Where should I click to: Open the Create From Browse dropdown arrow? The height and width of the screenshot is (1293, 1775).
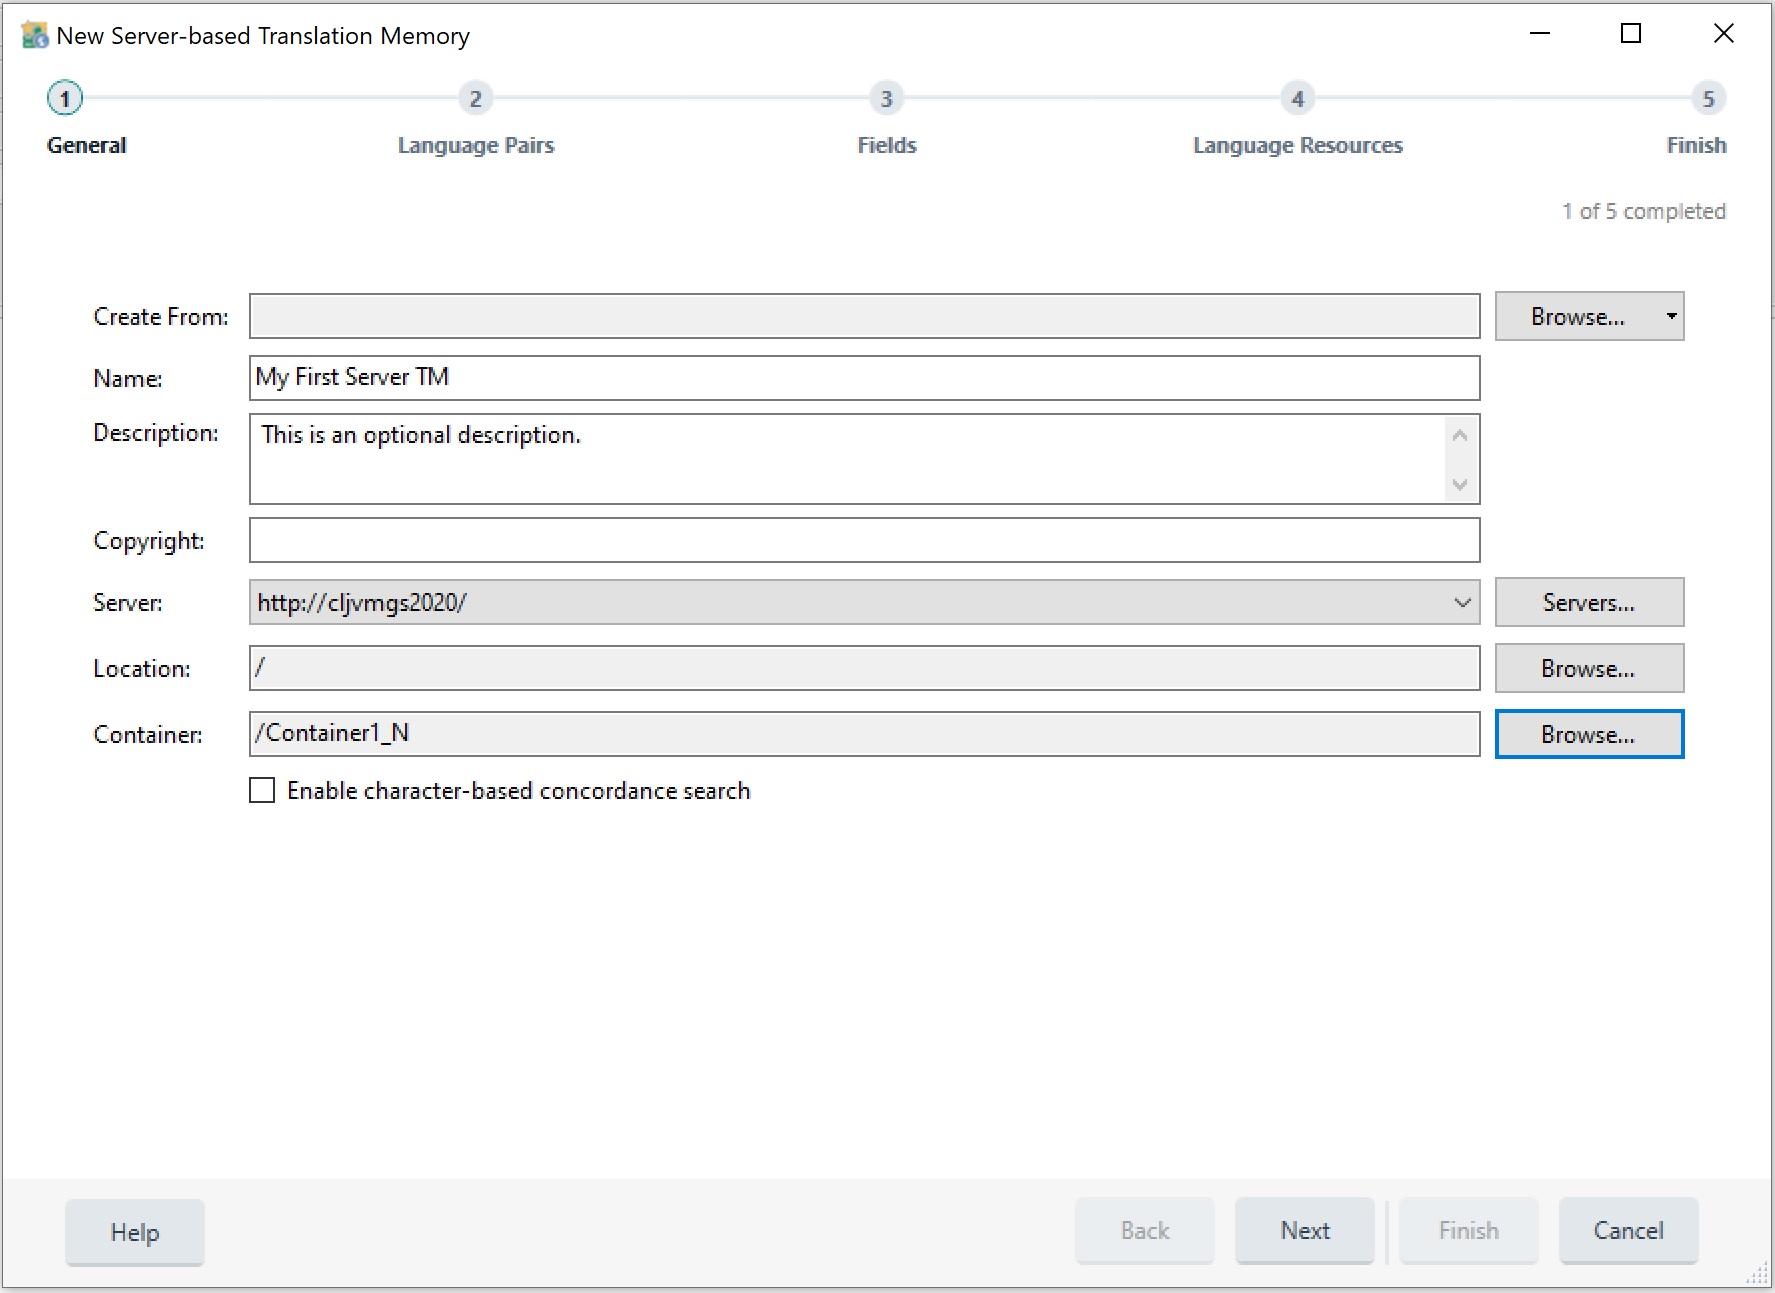click(1670, 317)
